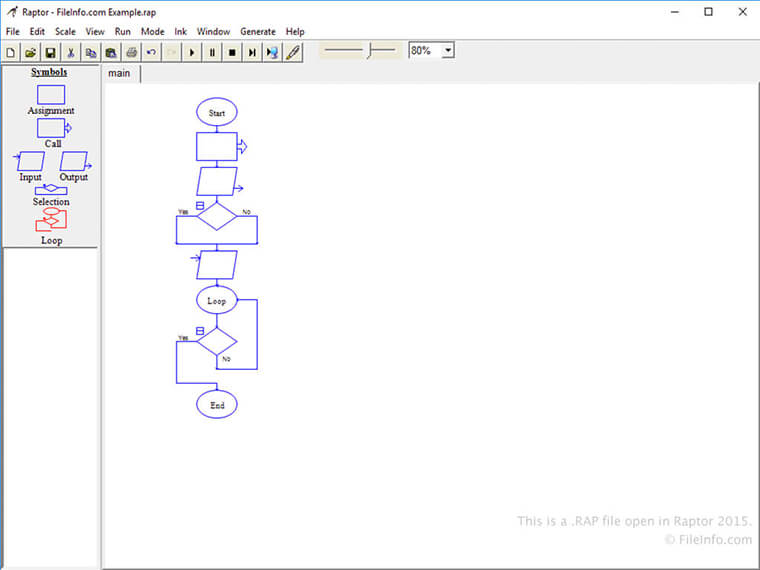Image resolution: width=760 pixels, height=570 pixels.
Task: Collapse the selection diamond in flowchart
Action: (199, 206)
